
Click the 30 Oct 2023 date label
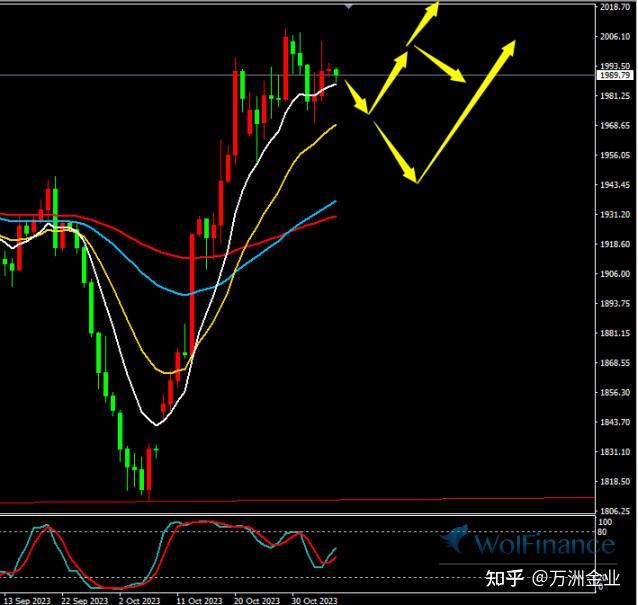[315, 601]
